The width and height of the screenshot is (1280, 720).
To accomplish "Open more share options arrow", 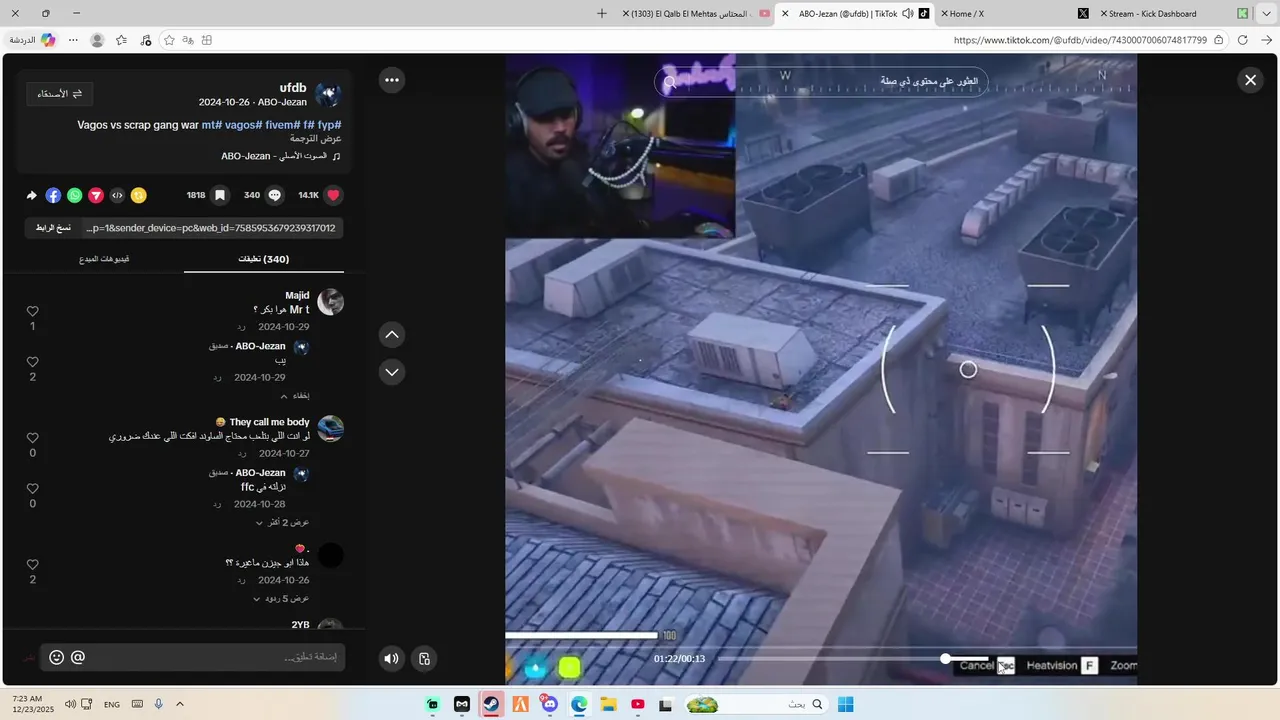I will click(32, 195).
